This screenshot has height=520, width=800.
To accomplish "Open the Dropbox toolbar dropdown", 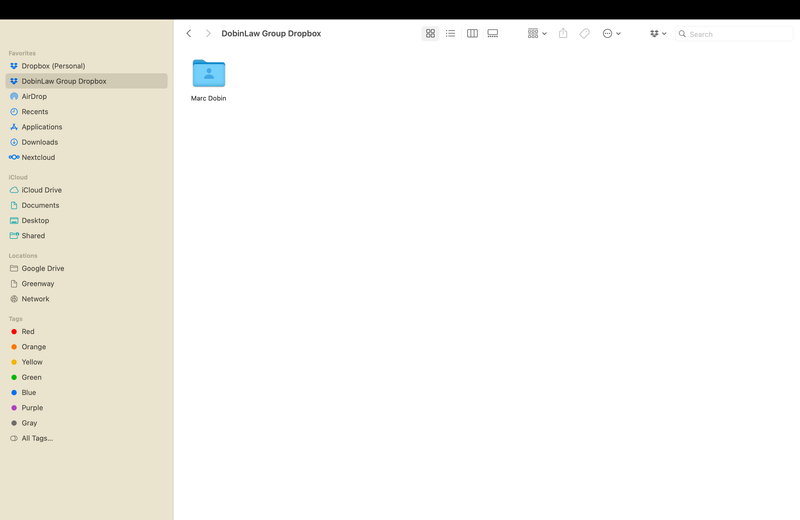I will [x=658, y=33].
